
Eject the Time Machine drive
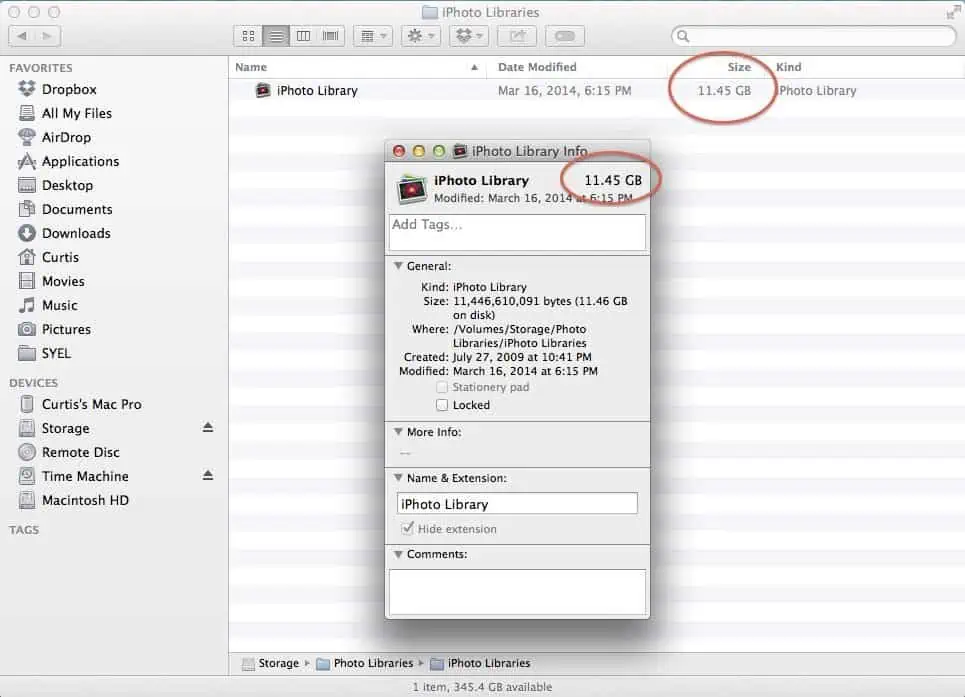[x=208, y=476]
